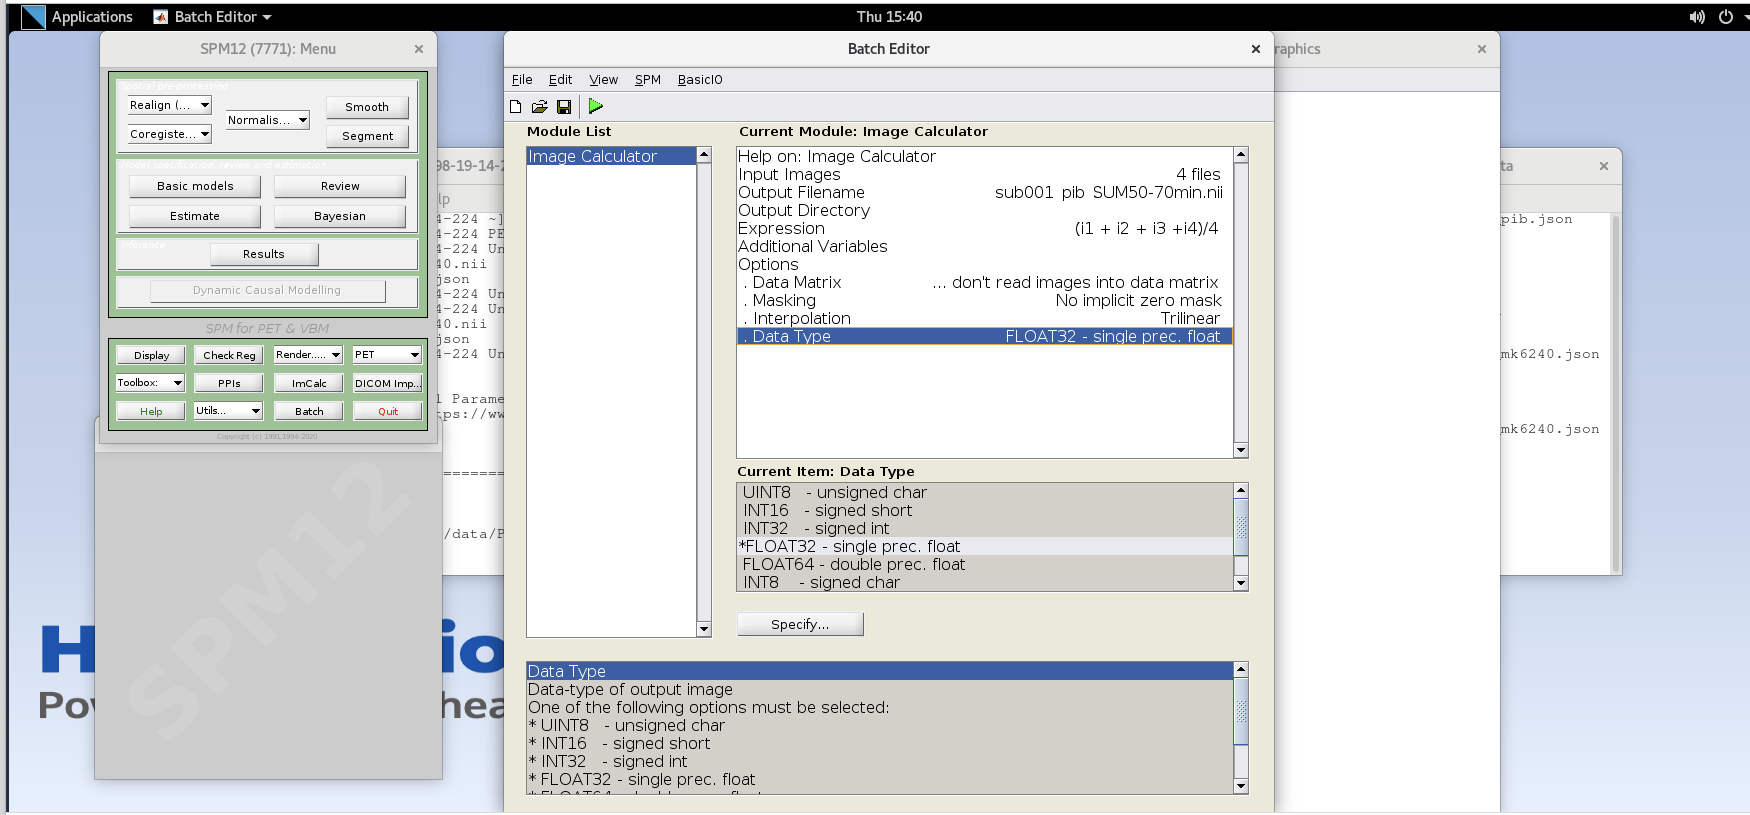The height and width of the screenshot is (815, 1750).
Task: Click the MATLAB icon beside Batch Editor
Action: pos(161,17)
